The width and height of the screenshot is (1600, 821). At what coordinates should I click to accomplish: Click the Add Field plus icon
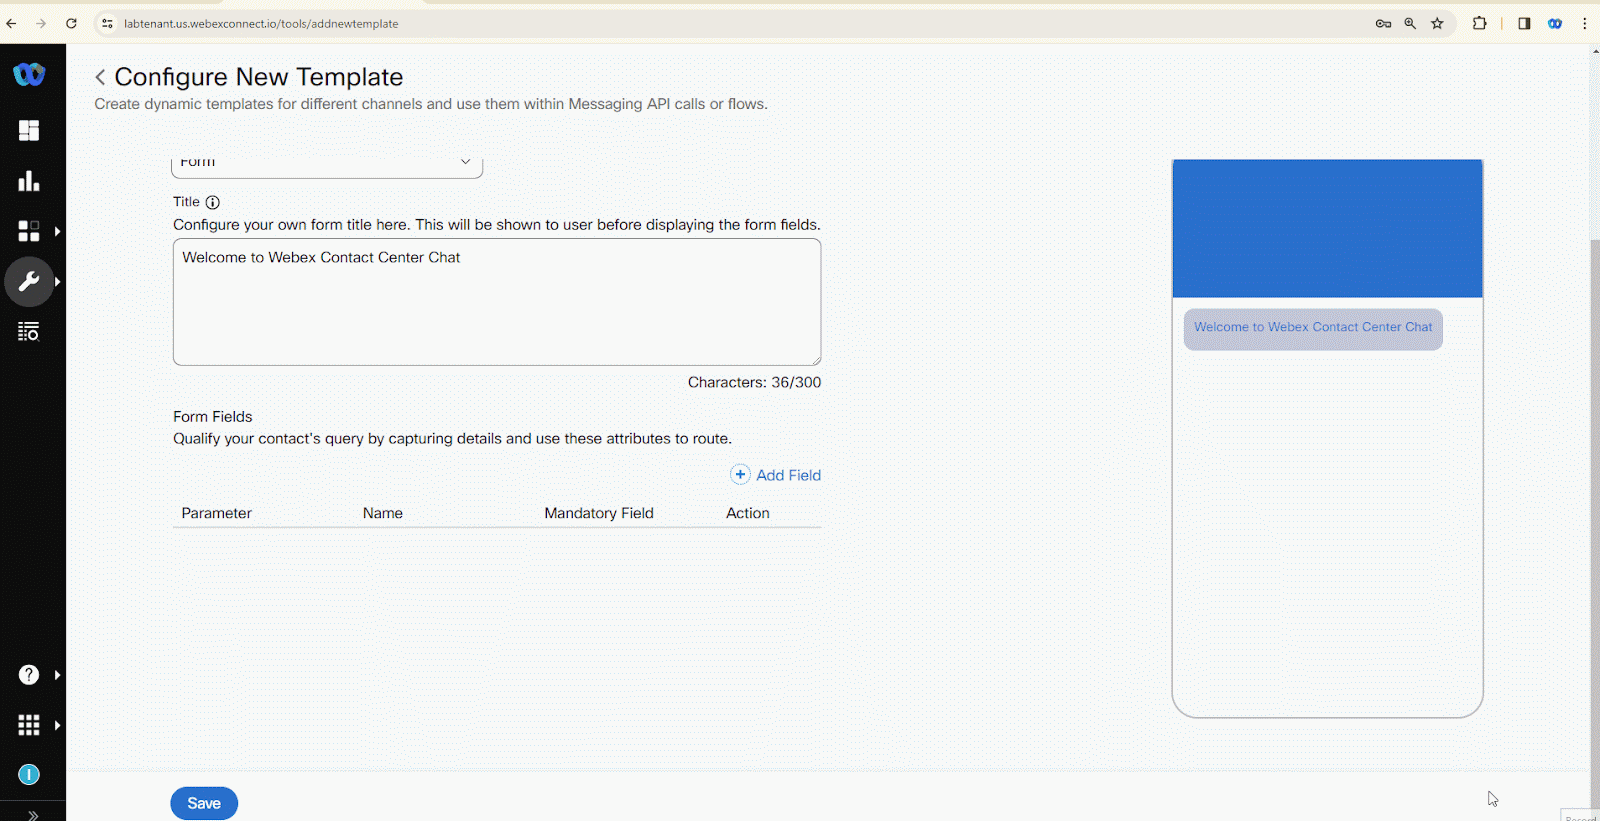click(740, 475)
